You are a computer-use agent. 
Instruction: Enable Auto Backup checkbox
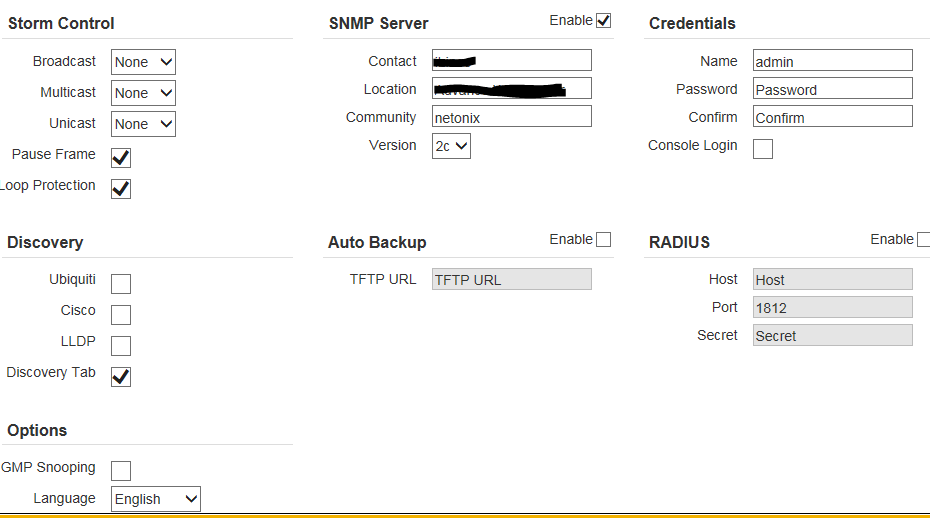pyautogui.click(x=603, y=239)
